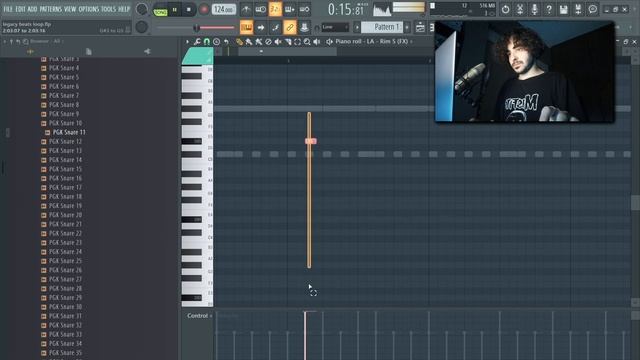The width and height of the screenshot is (640, 360).
Task: Click the 124.000 tempo field
Action: [224, 9]
